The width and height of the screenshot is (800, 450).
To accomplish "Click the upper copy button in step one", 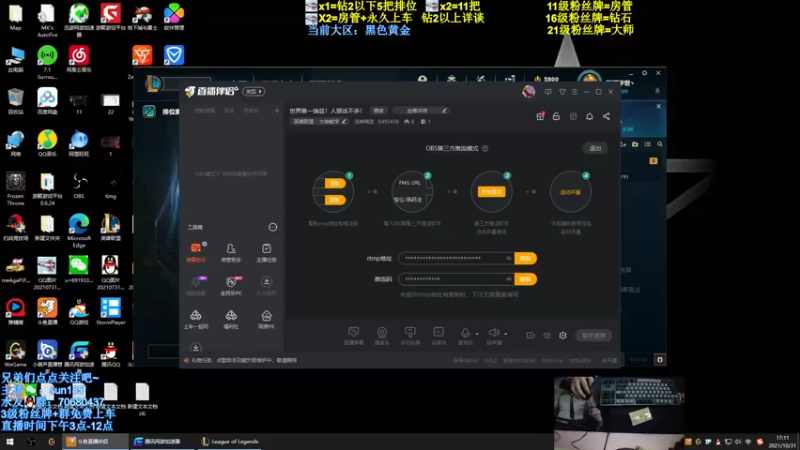I will tap(335, 183).
